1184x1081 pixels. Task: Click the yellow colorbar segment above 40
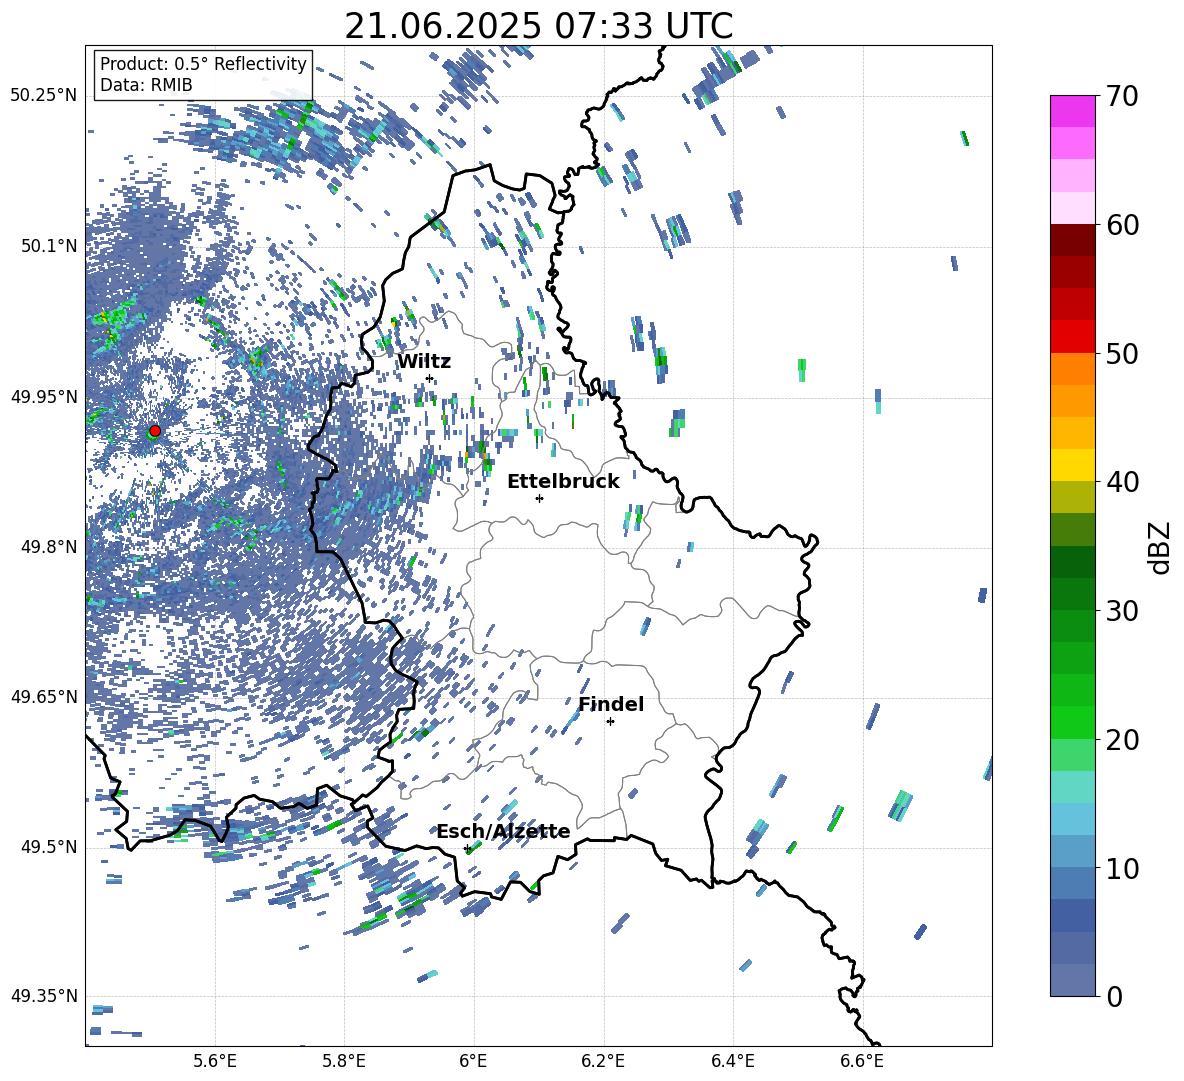pos(1072,465)
